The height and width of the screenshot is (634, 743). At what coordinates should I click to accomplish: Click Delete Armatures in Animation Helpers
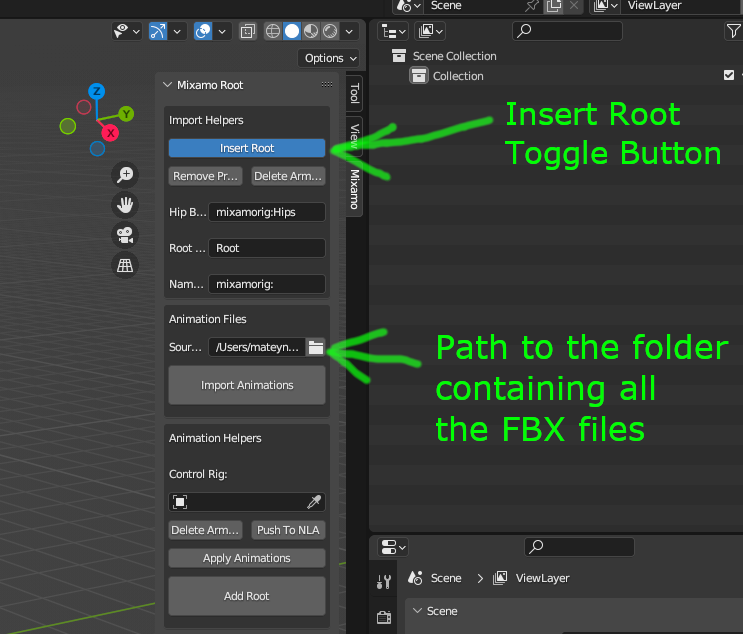pyautogui.click(x=205, y=530)
